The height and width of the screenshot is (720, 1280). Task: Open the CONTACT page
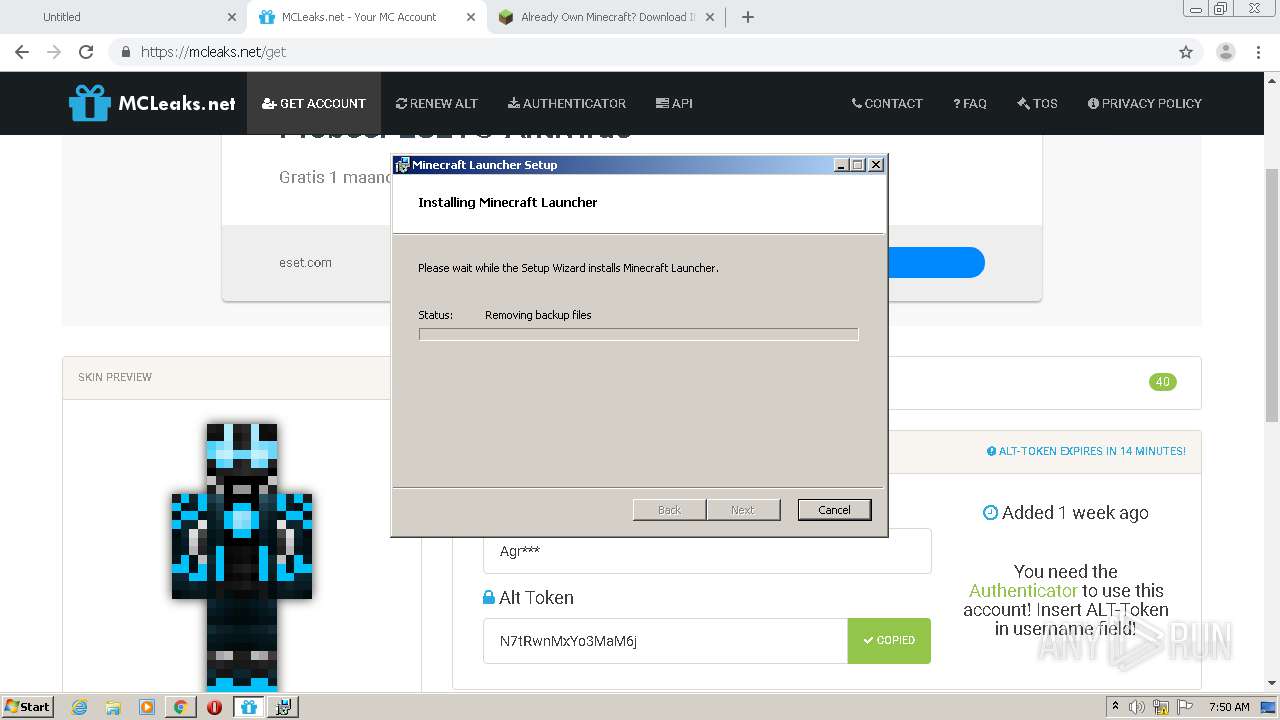point(887,103)
